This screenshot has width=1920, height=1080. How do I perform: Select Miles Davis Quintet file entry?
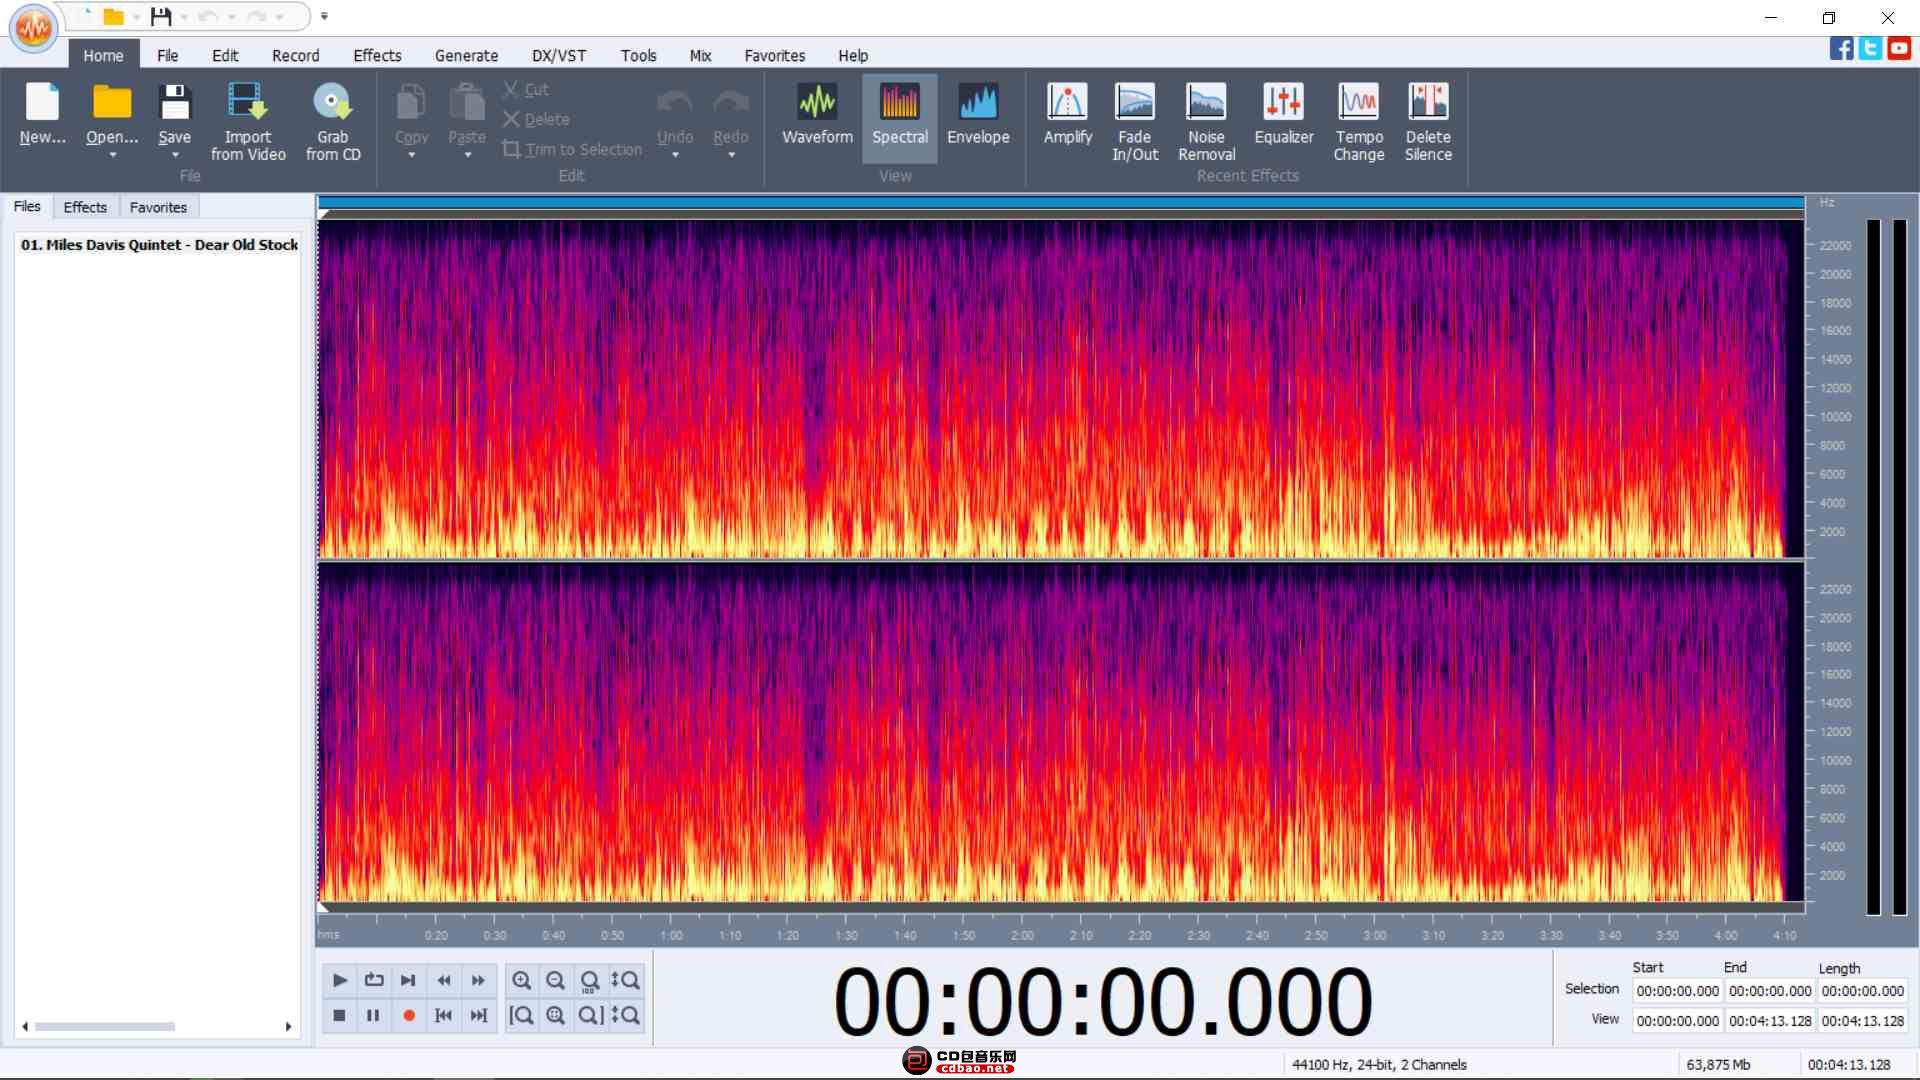[159, 245]
